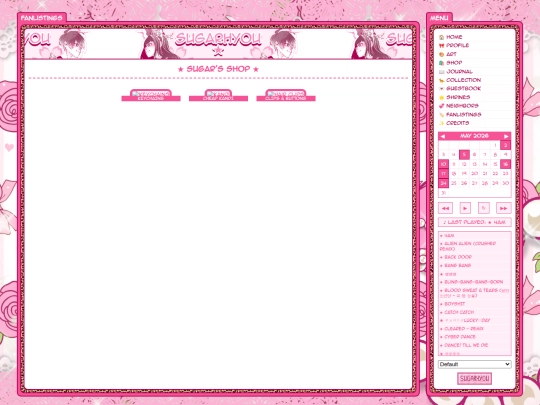This screenshot has width=540, height=405.
Task: Click the palette icon beside Art
Action: pyautogui.click(x=442, y=54)
